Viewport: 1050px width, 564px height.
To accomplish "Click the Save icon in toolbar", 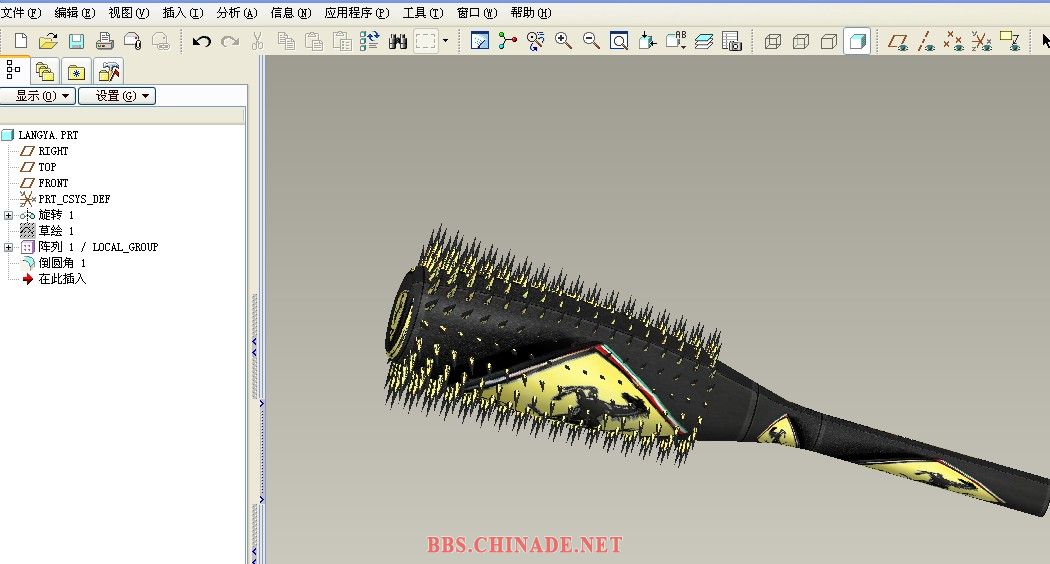I will [76, 41].
